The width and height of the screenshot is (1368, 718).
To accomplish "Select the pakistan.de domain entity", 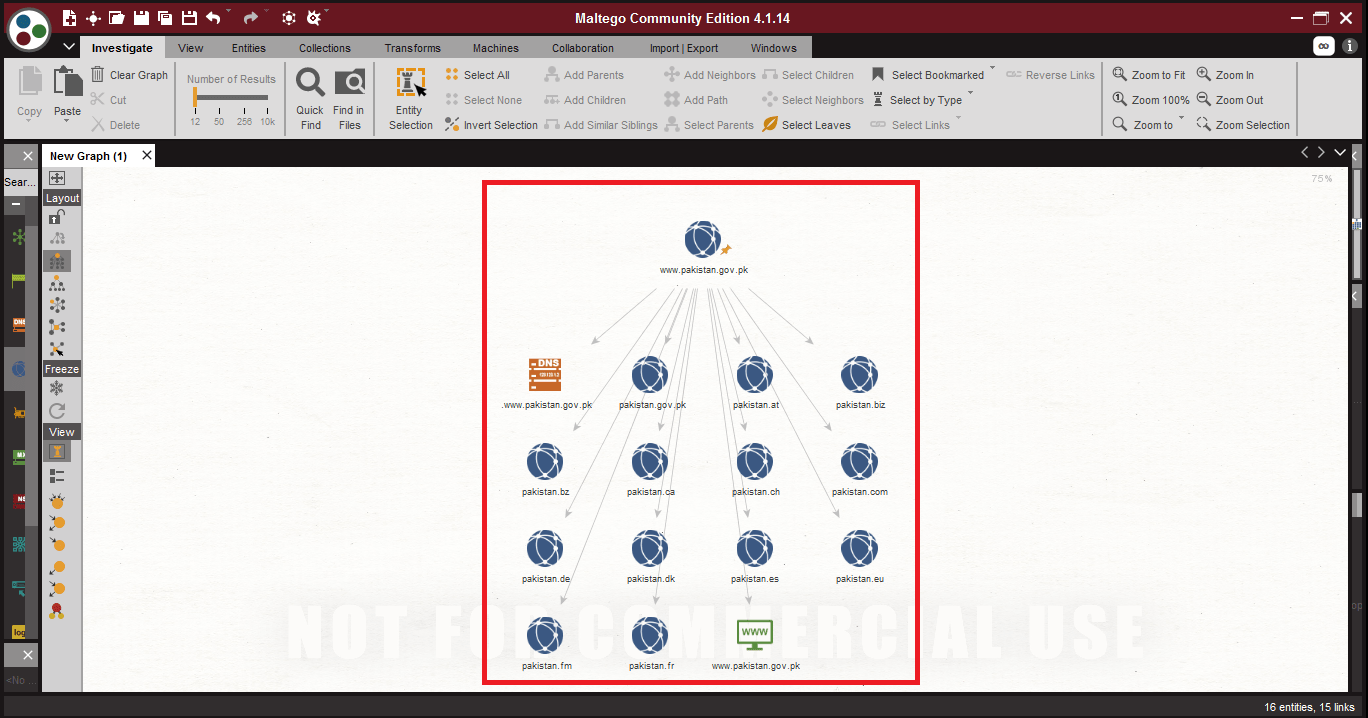I will [545, 549].
